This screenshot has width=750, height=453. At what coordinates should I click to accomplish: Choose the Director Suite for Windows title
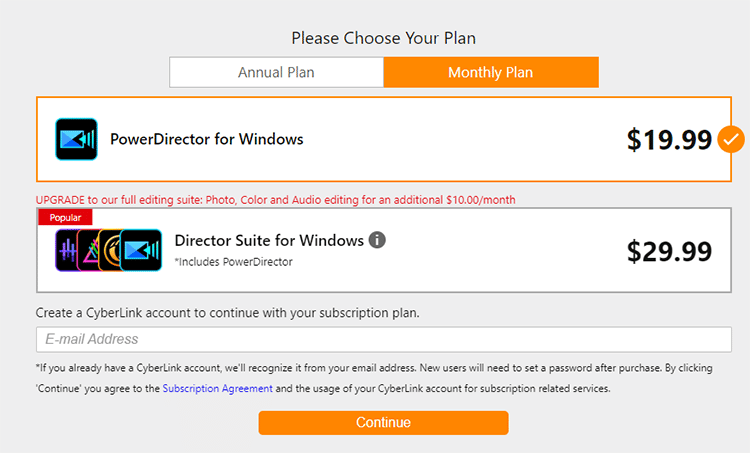[x=267, y=240]
